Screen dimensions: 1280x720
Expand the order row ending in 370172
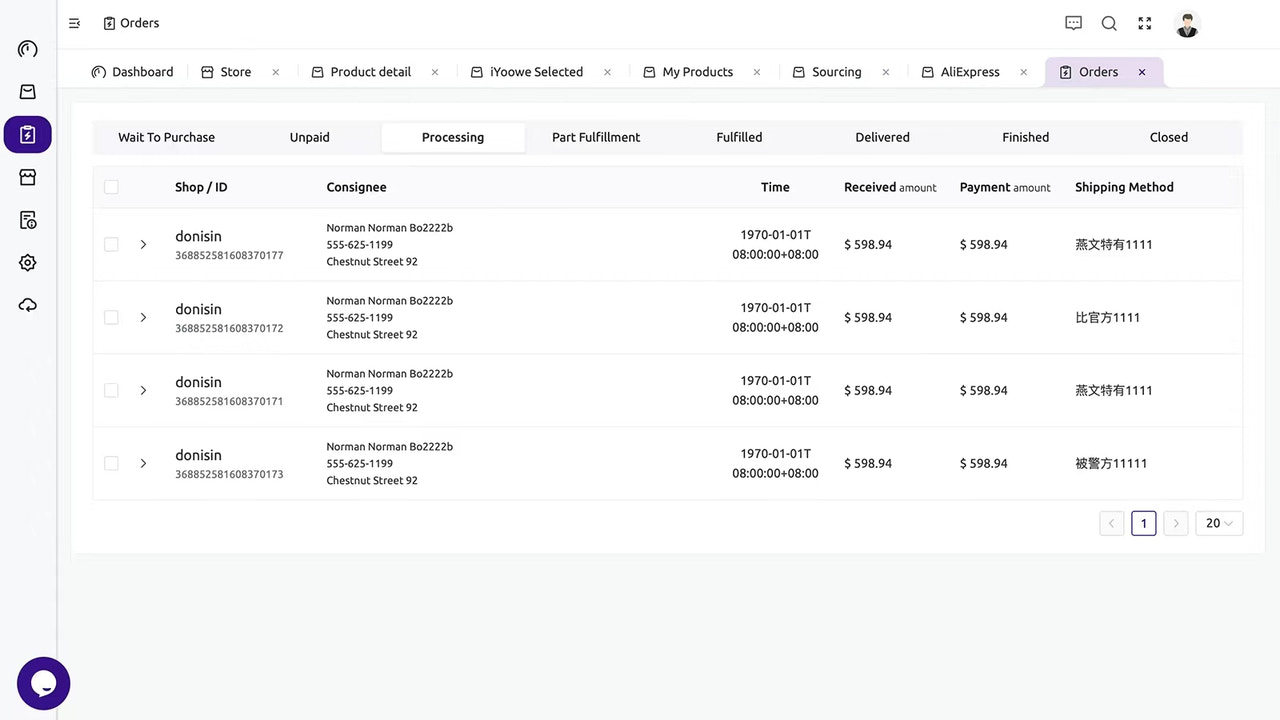143,317
